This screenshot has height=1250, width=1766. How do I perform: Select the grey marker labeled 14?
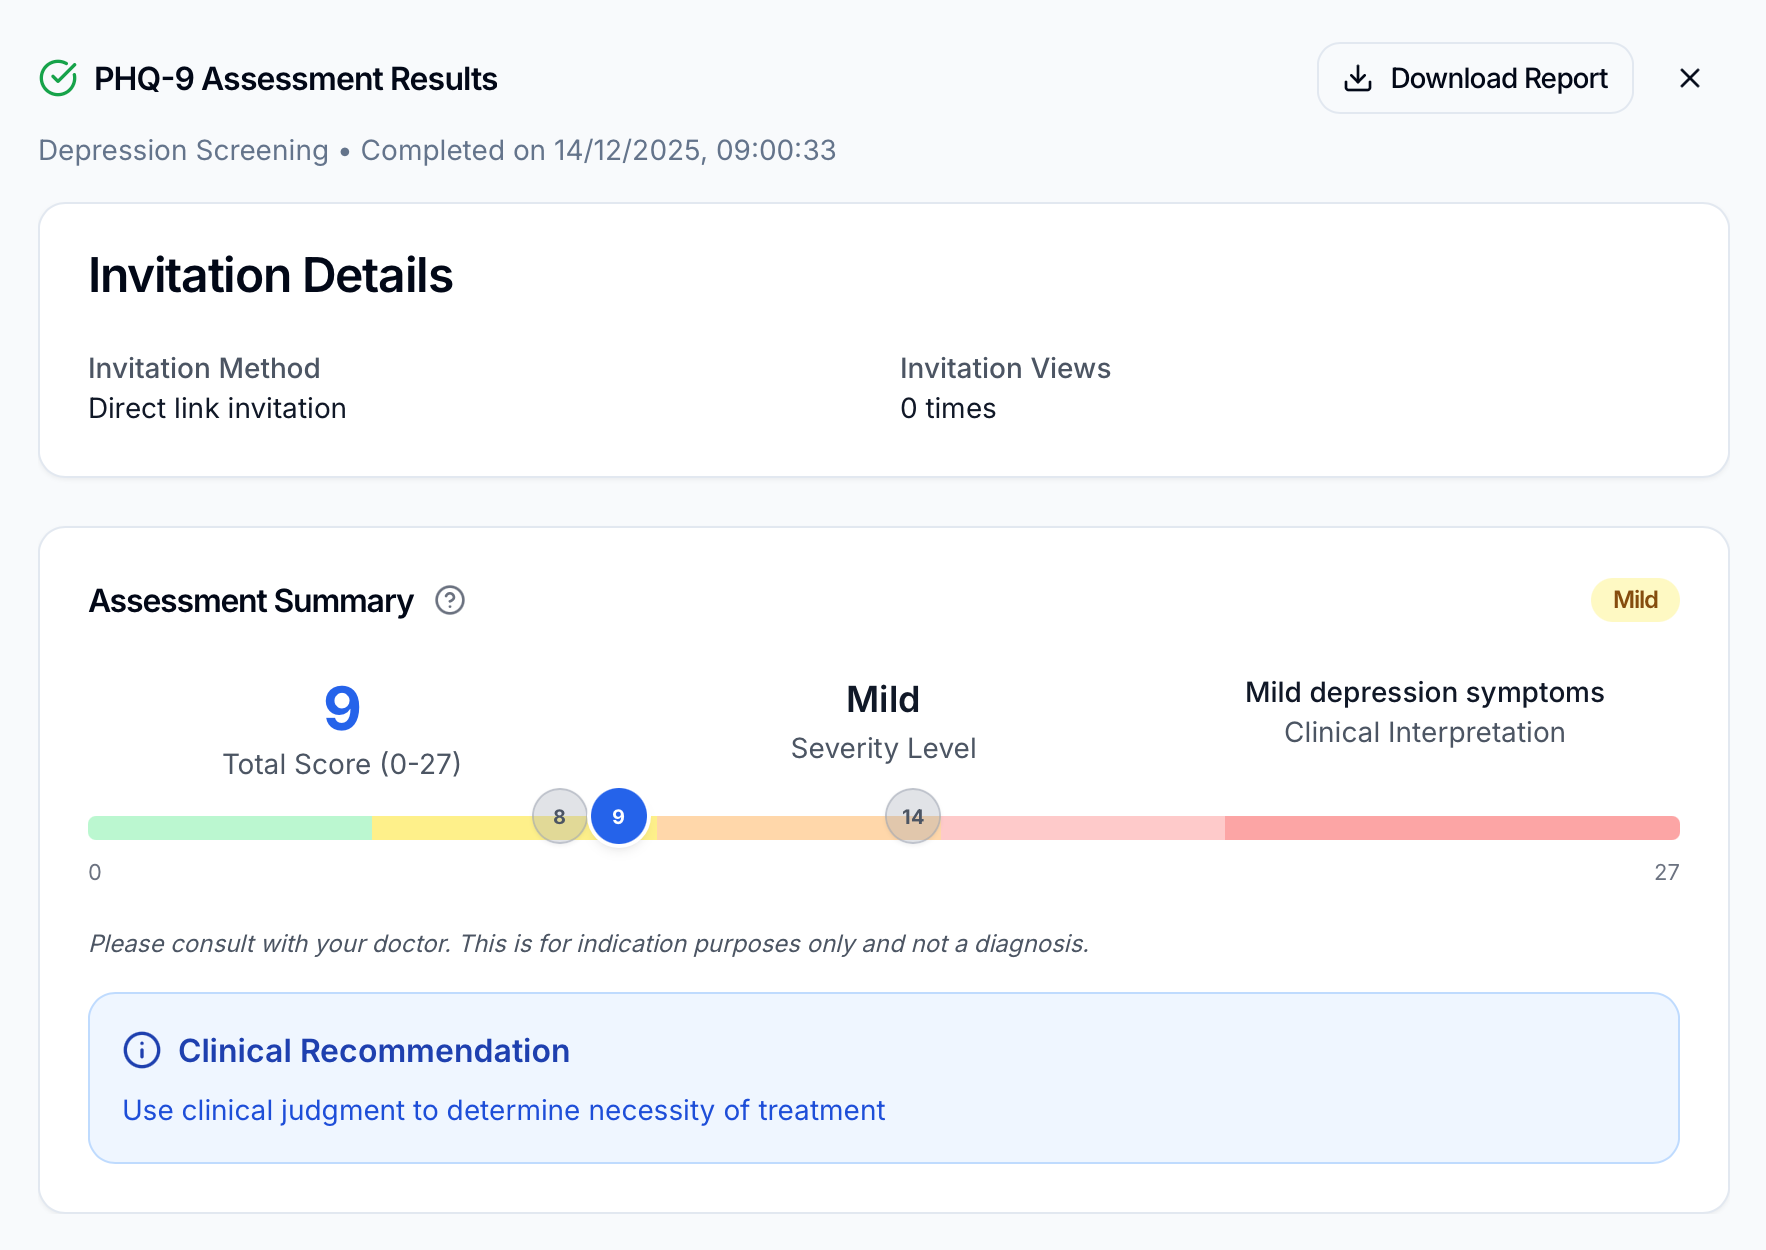(x=912, y=816)
